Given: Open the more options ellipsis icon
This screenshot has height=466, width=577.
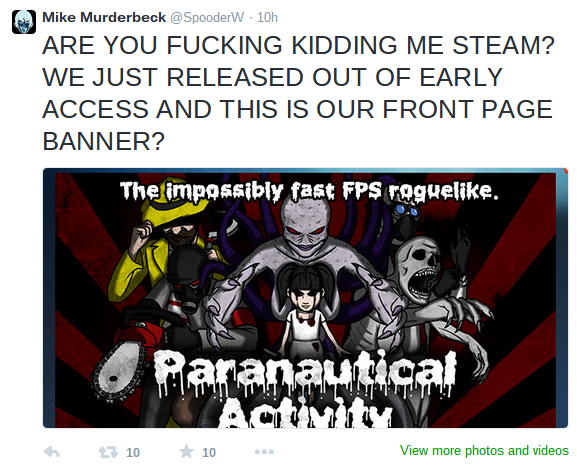Looking at the screenshot, I should (x=264, y=452).
